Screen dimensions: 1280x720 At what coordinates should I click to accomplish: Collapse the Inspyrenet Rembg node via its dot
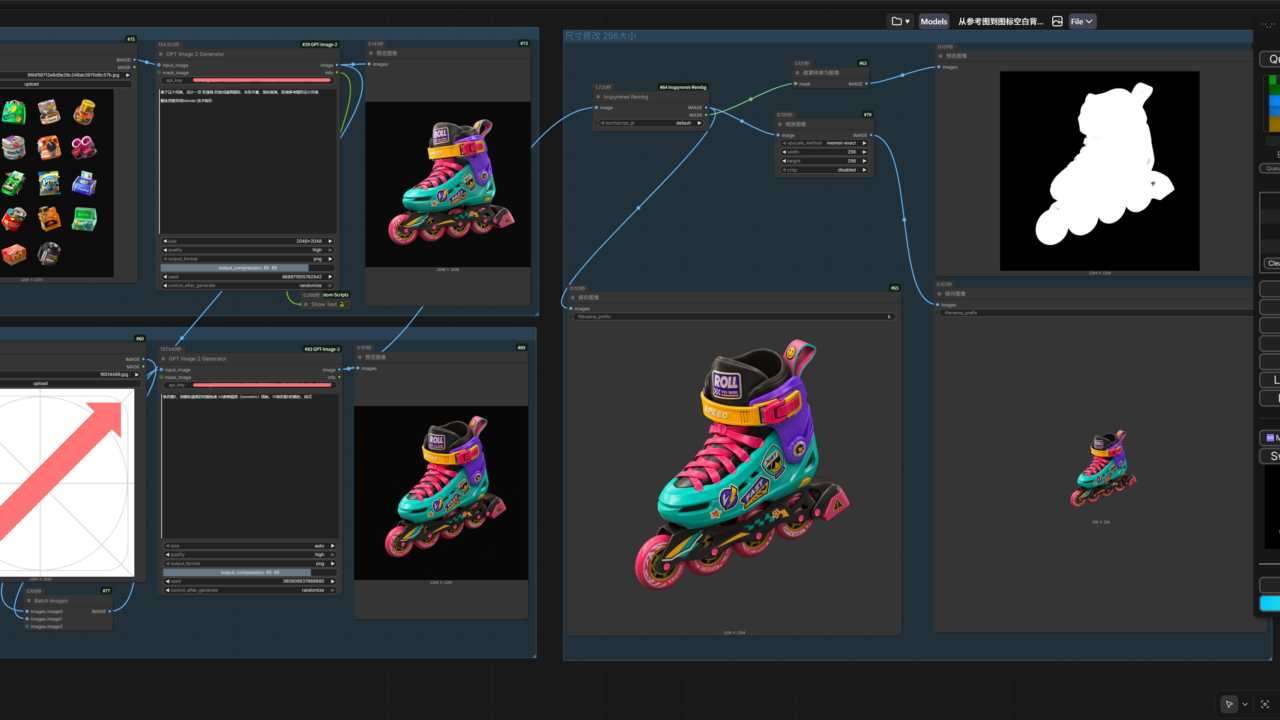[x=599, y=97]
